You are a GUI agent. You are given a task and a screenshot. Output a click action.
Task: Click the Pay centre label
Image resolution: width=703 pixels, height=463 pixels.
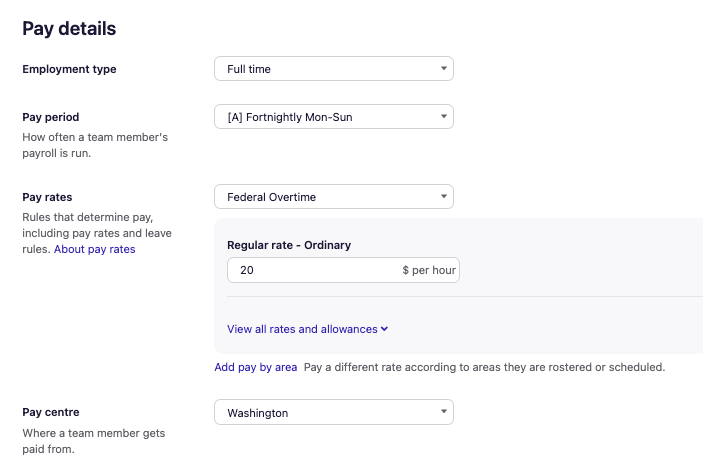click(51, 412)
